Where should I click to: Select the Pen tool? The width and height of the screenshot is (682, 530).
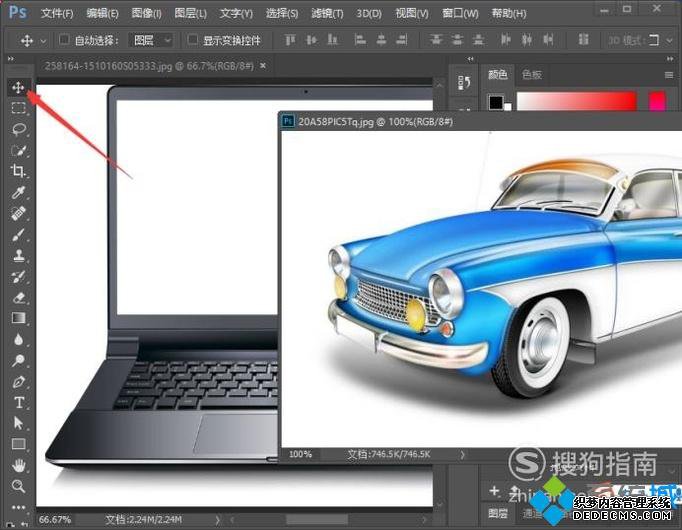(x=18, y=382)
